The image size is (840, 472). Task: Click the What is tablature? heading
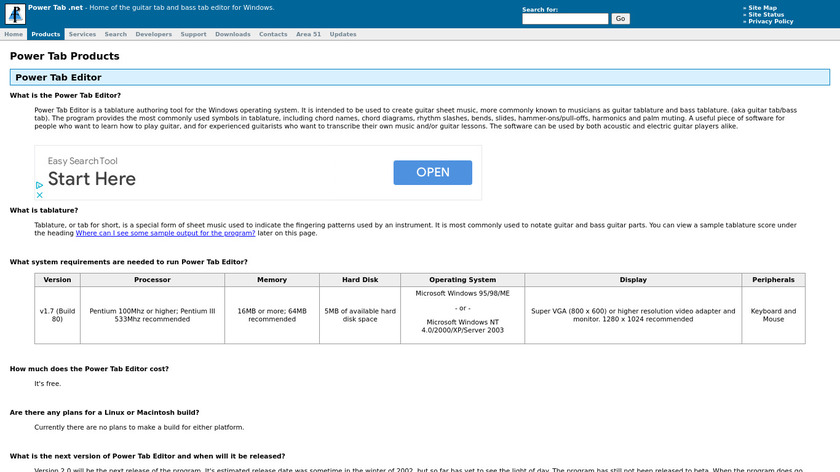point(44,211)
